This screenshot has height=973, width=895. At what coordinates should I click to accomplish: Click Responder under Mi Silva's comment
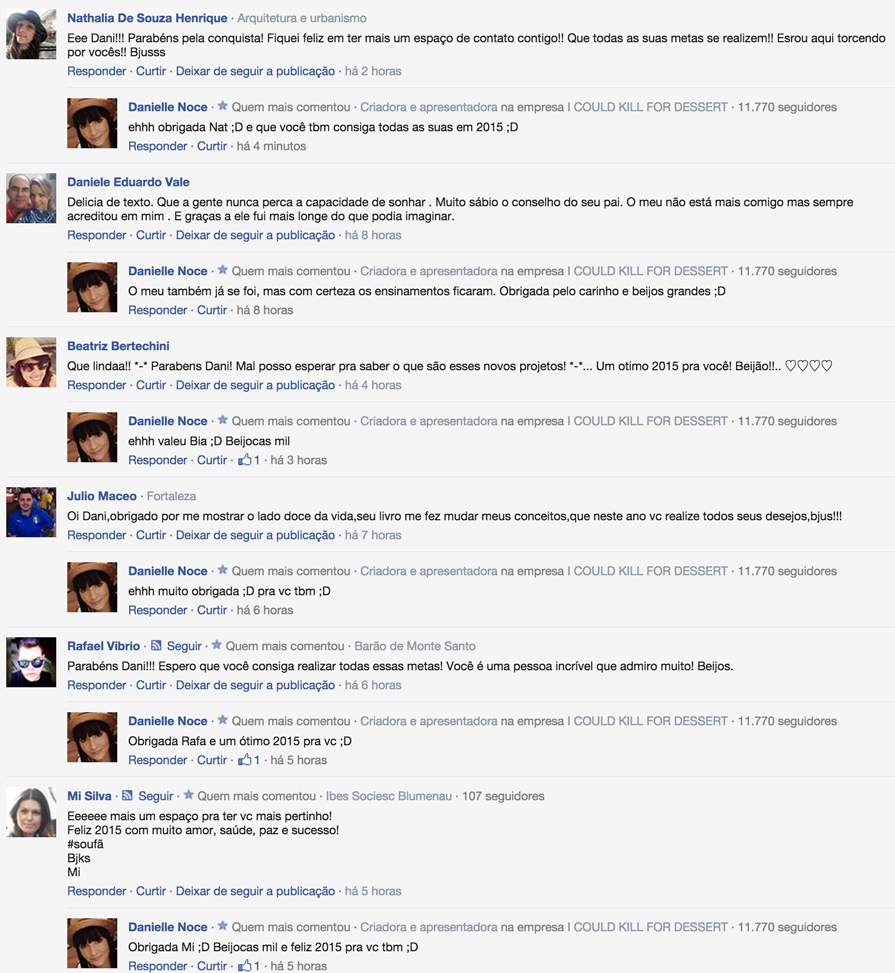click(97, 891)
